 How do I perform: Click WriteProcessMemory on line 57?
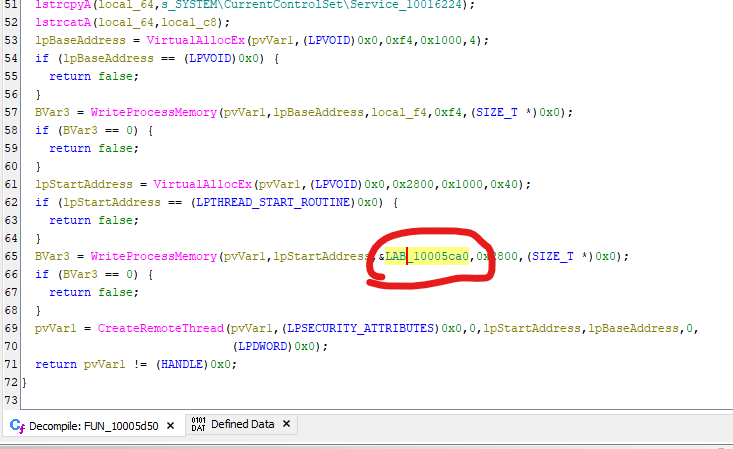(151, 112)
